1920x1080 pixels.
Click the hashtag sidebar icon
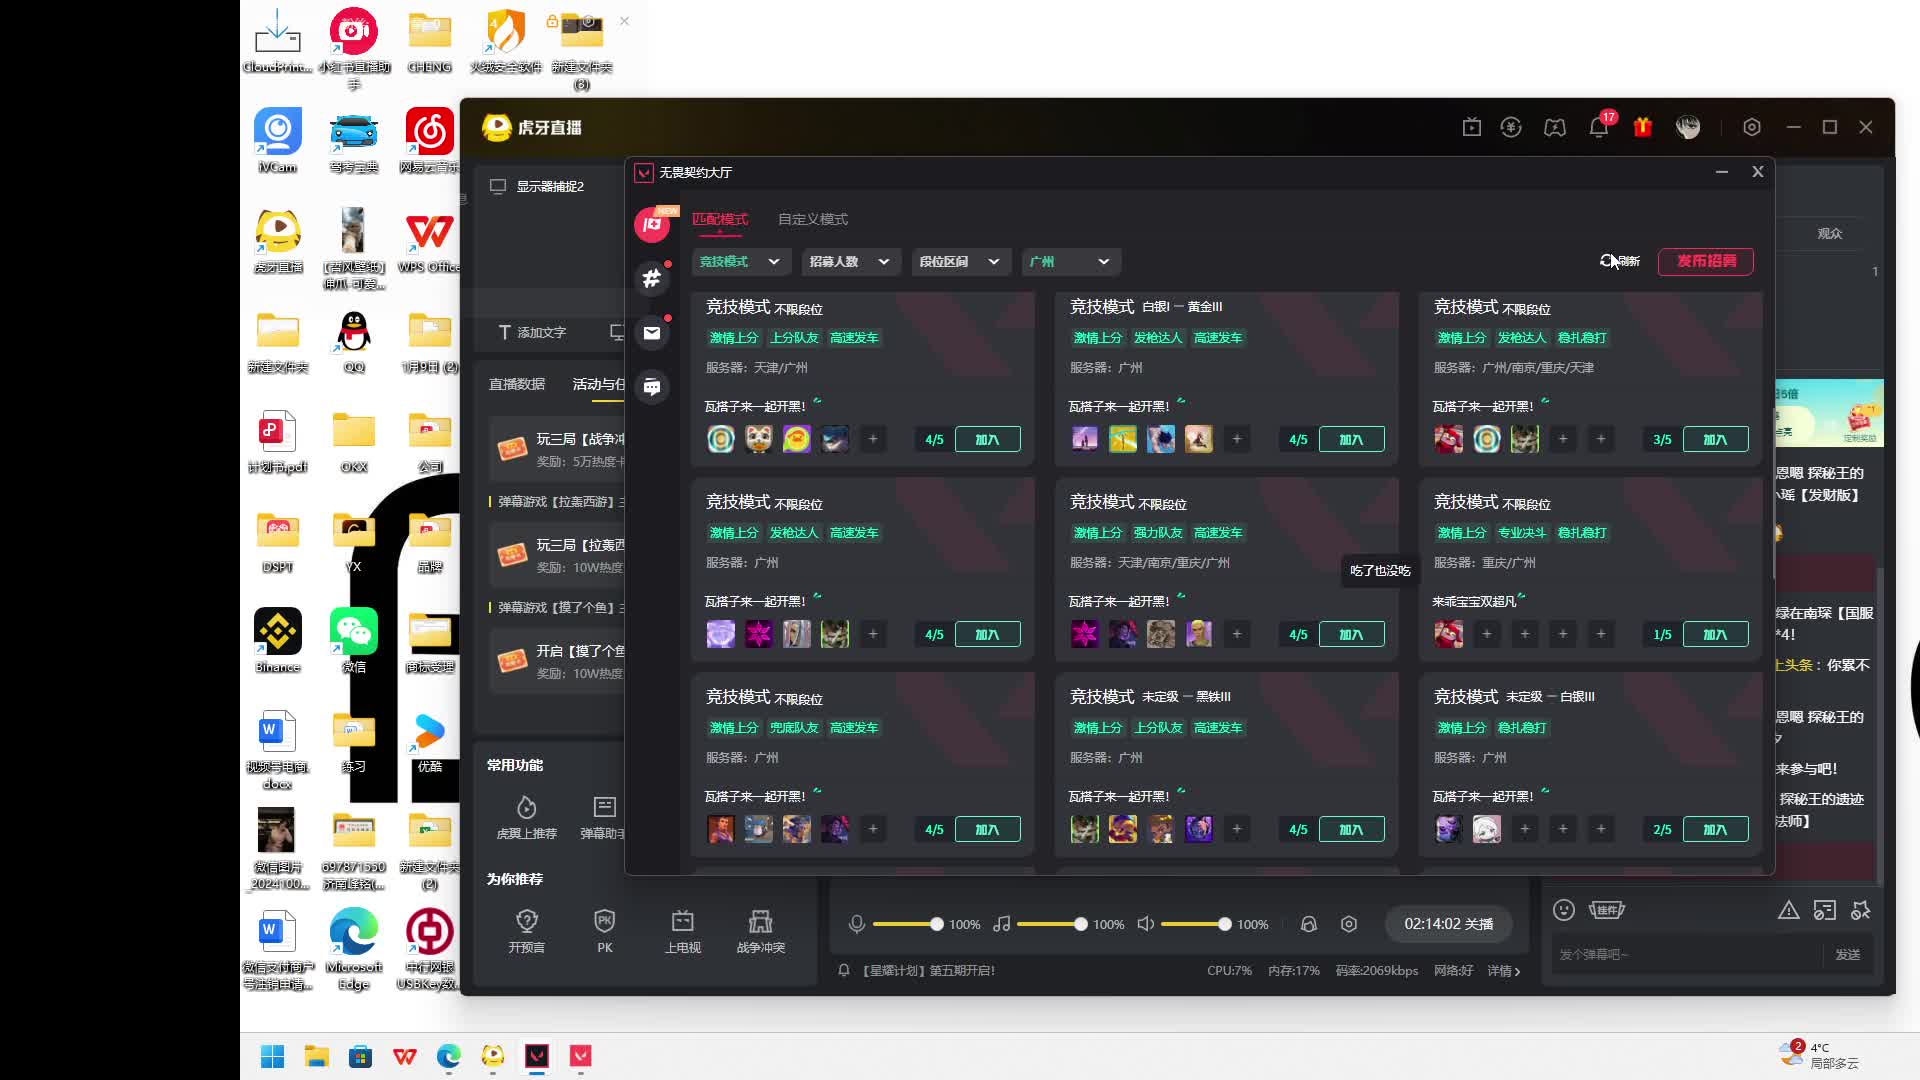(x=652, y=279)
